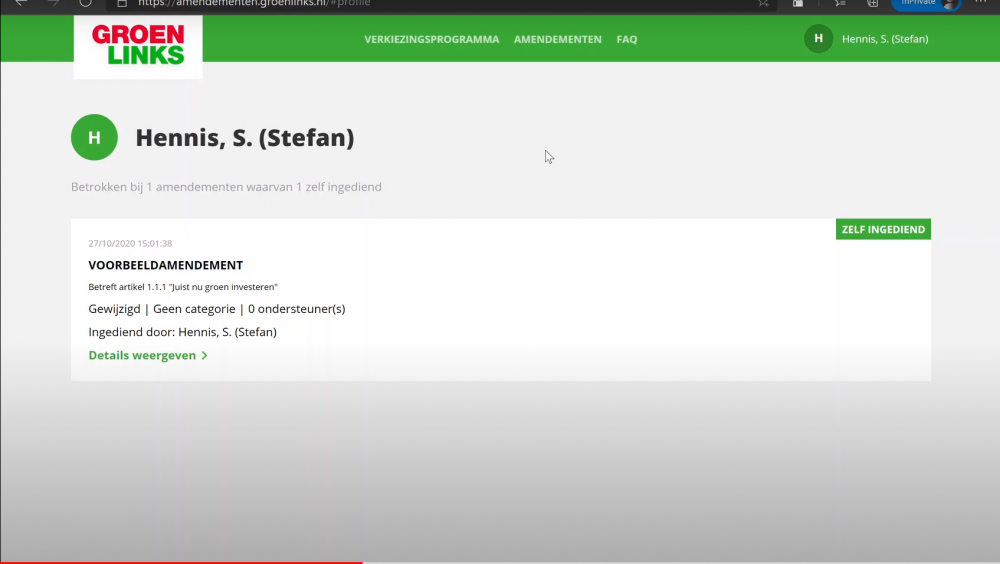
Task: Click the browser back arrow
Action: click(x=20, y=3)
